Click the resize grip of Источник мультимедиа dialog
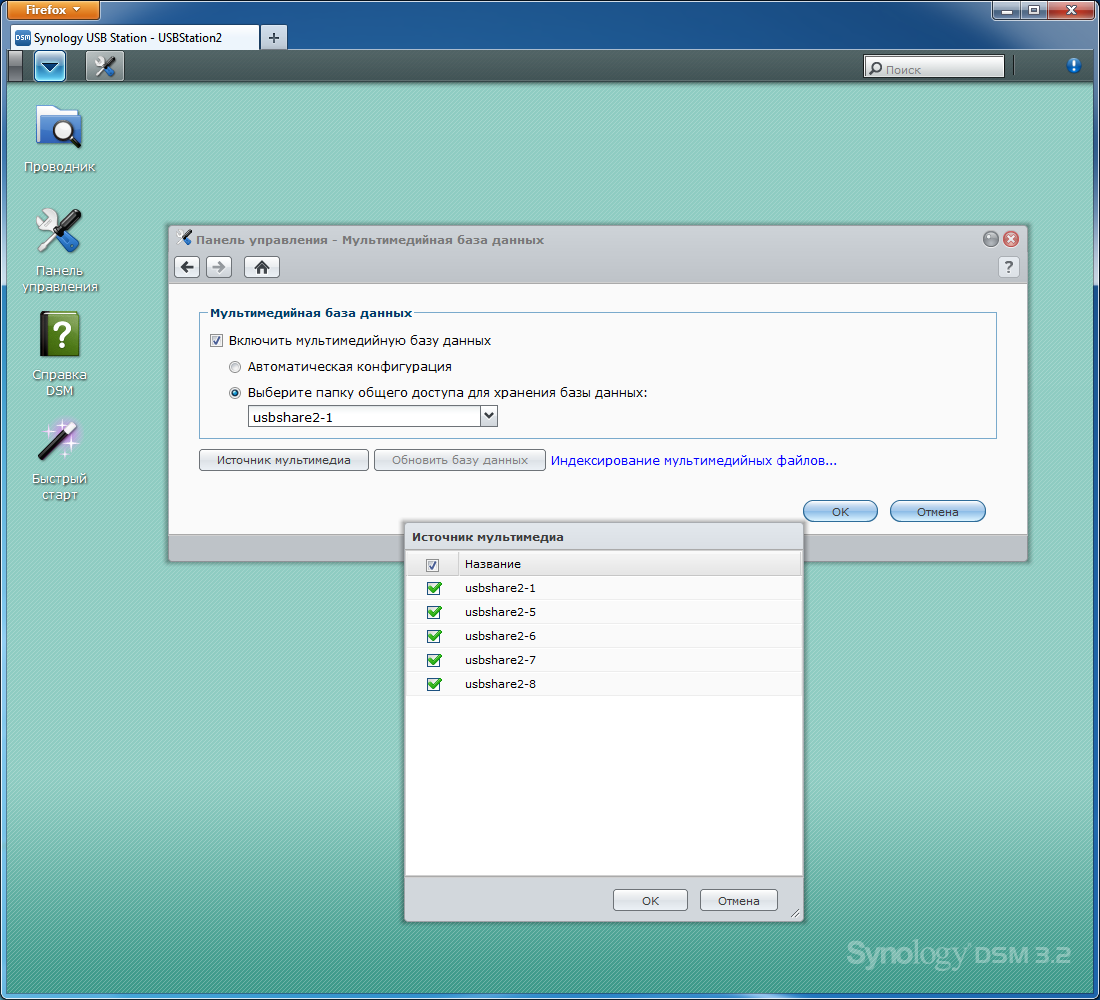Image resolution: width=1100 pixels, height=1000 pixels. tap(795, 912)
